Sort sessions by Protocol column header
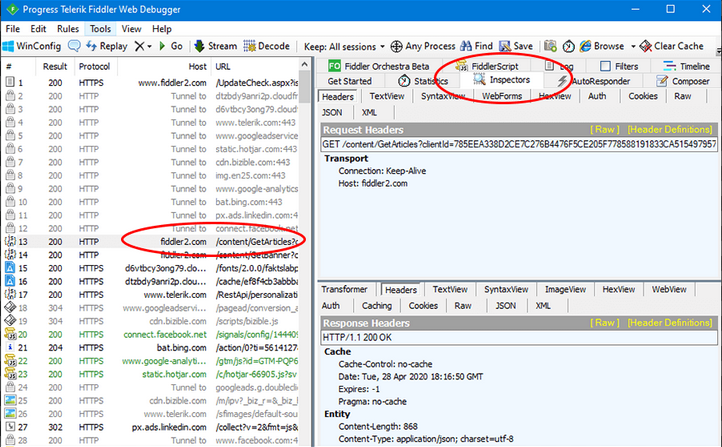The height and width of the screenshot is (447, 722). tap(94, 66)
